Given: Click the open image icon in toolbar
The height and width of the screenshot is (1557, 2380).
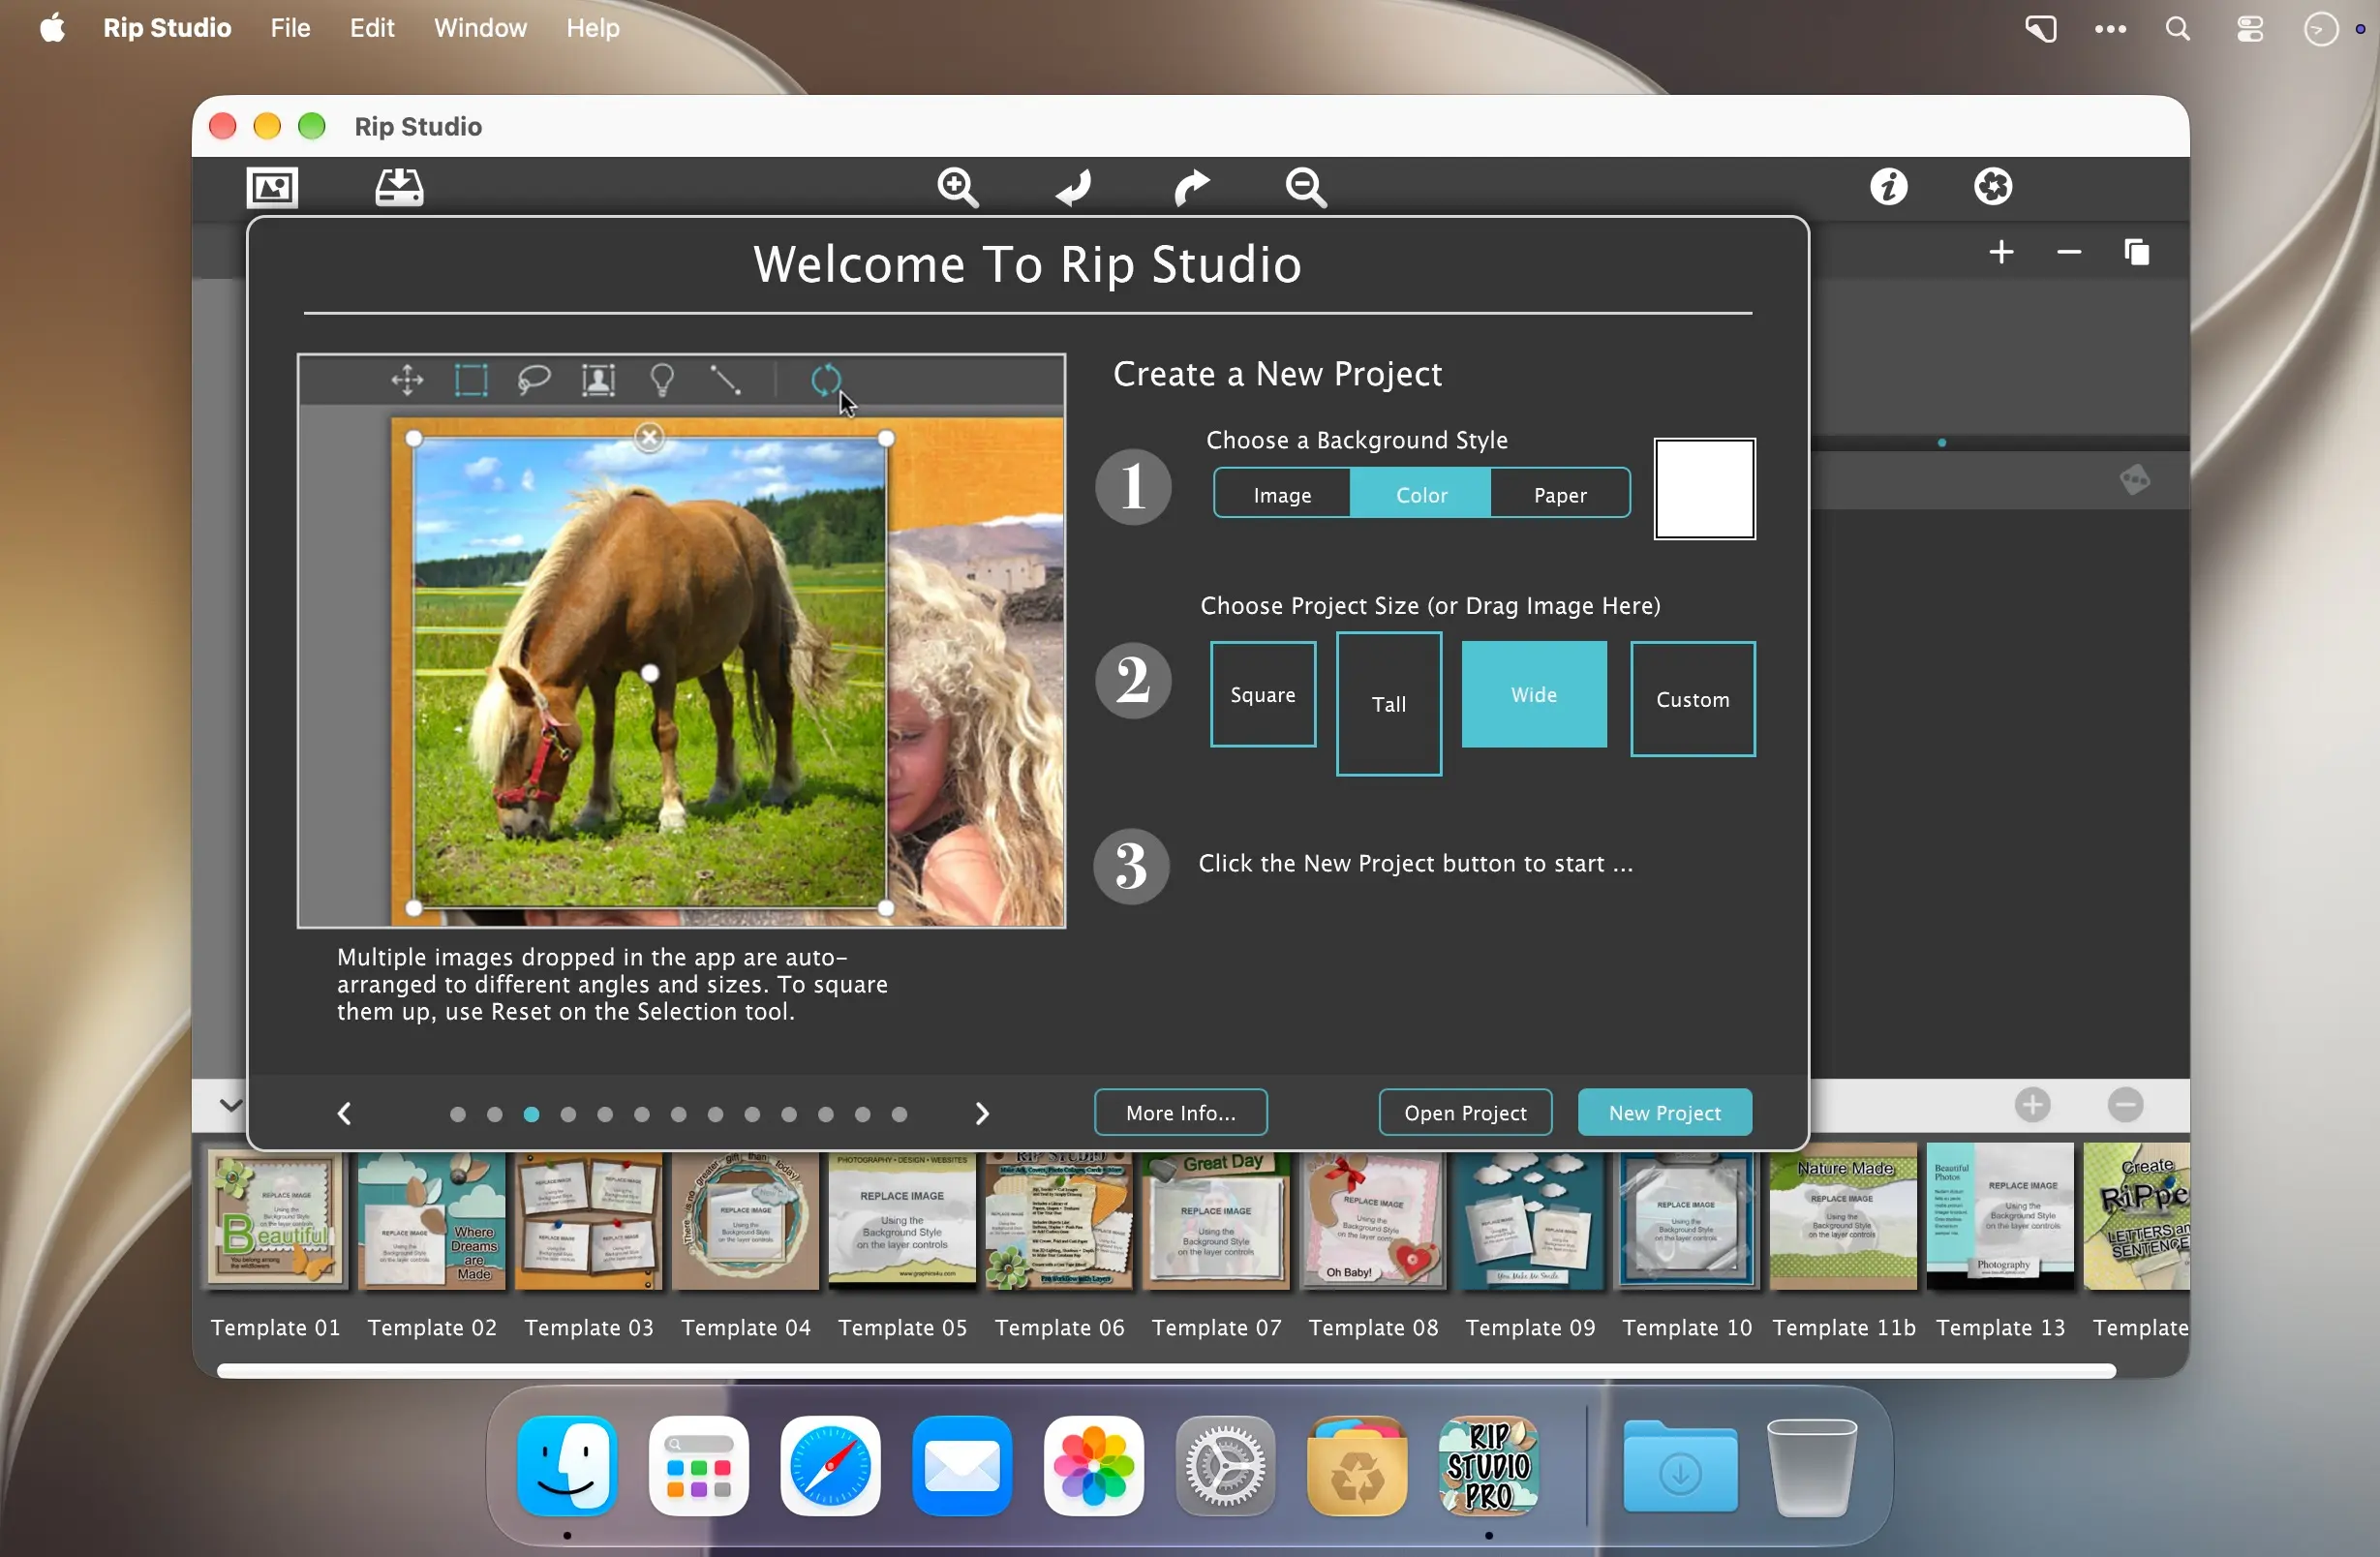Looking at the screenshot, I should click(x=272, y=187).
